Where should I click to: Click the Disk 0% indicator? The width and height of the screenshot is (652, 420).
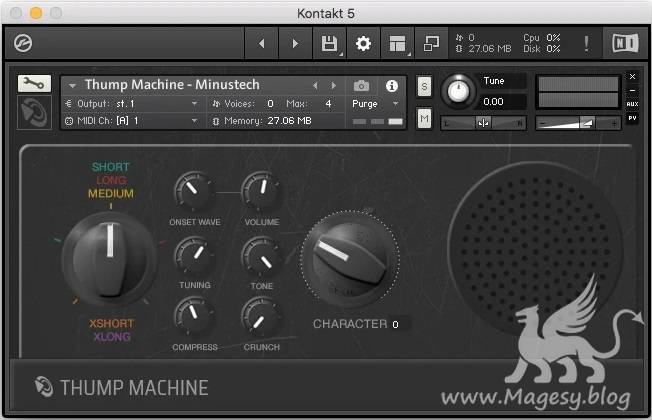pyautogui.click(x=542, y=49)
